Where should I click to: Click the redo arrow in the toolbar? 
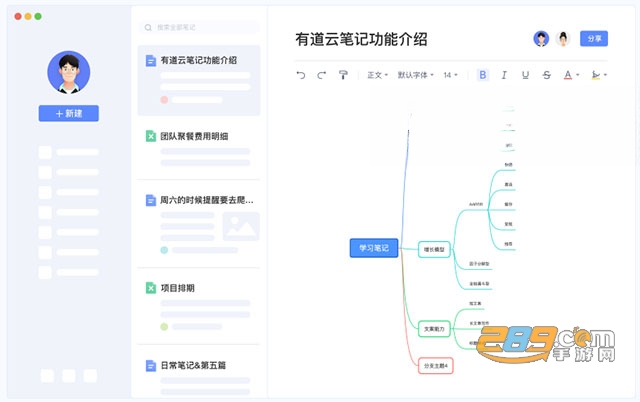(x=322, y=75)
